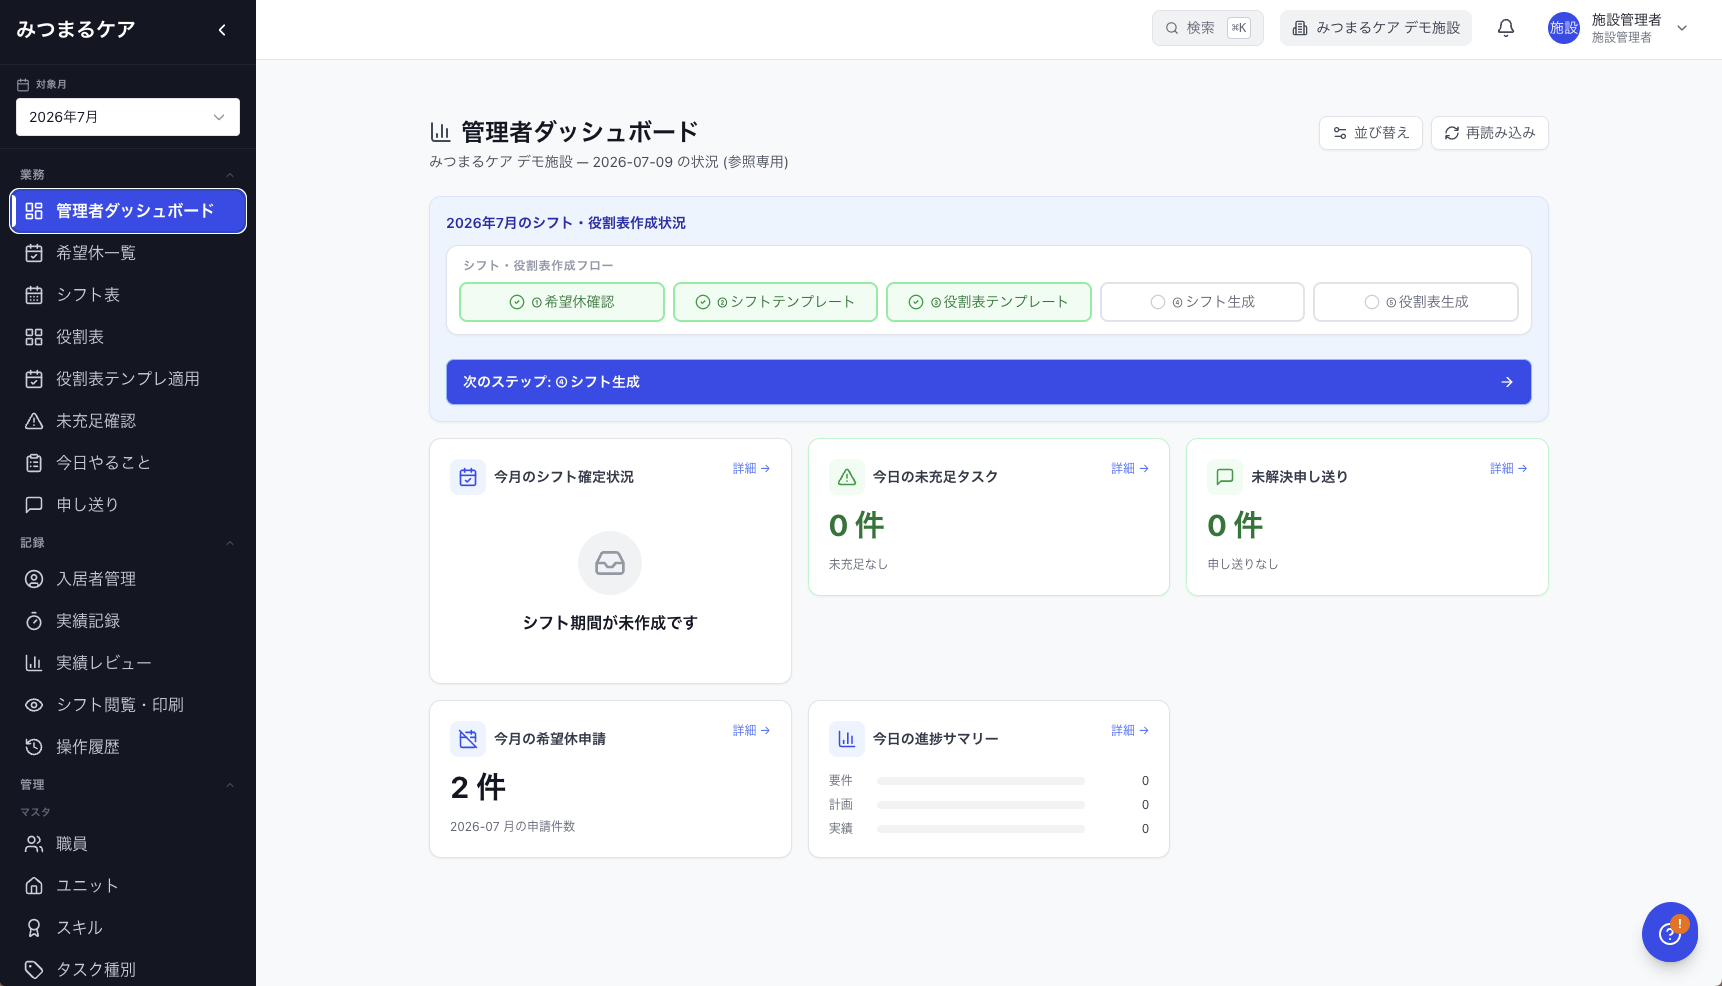Open 詳細 link on 今月のシフト確定状況 card
1722x986 pixels.
pos(751,468)
